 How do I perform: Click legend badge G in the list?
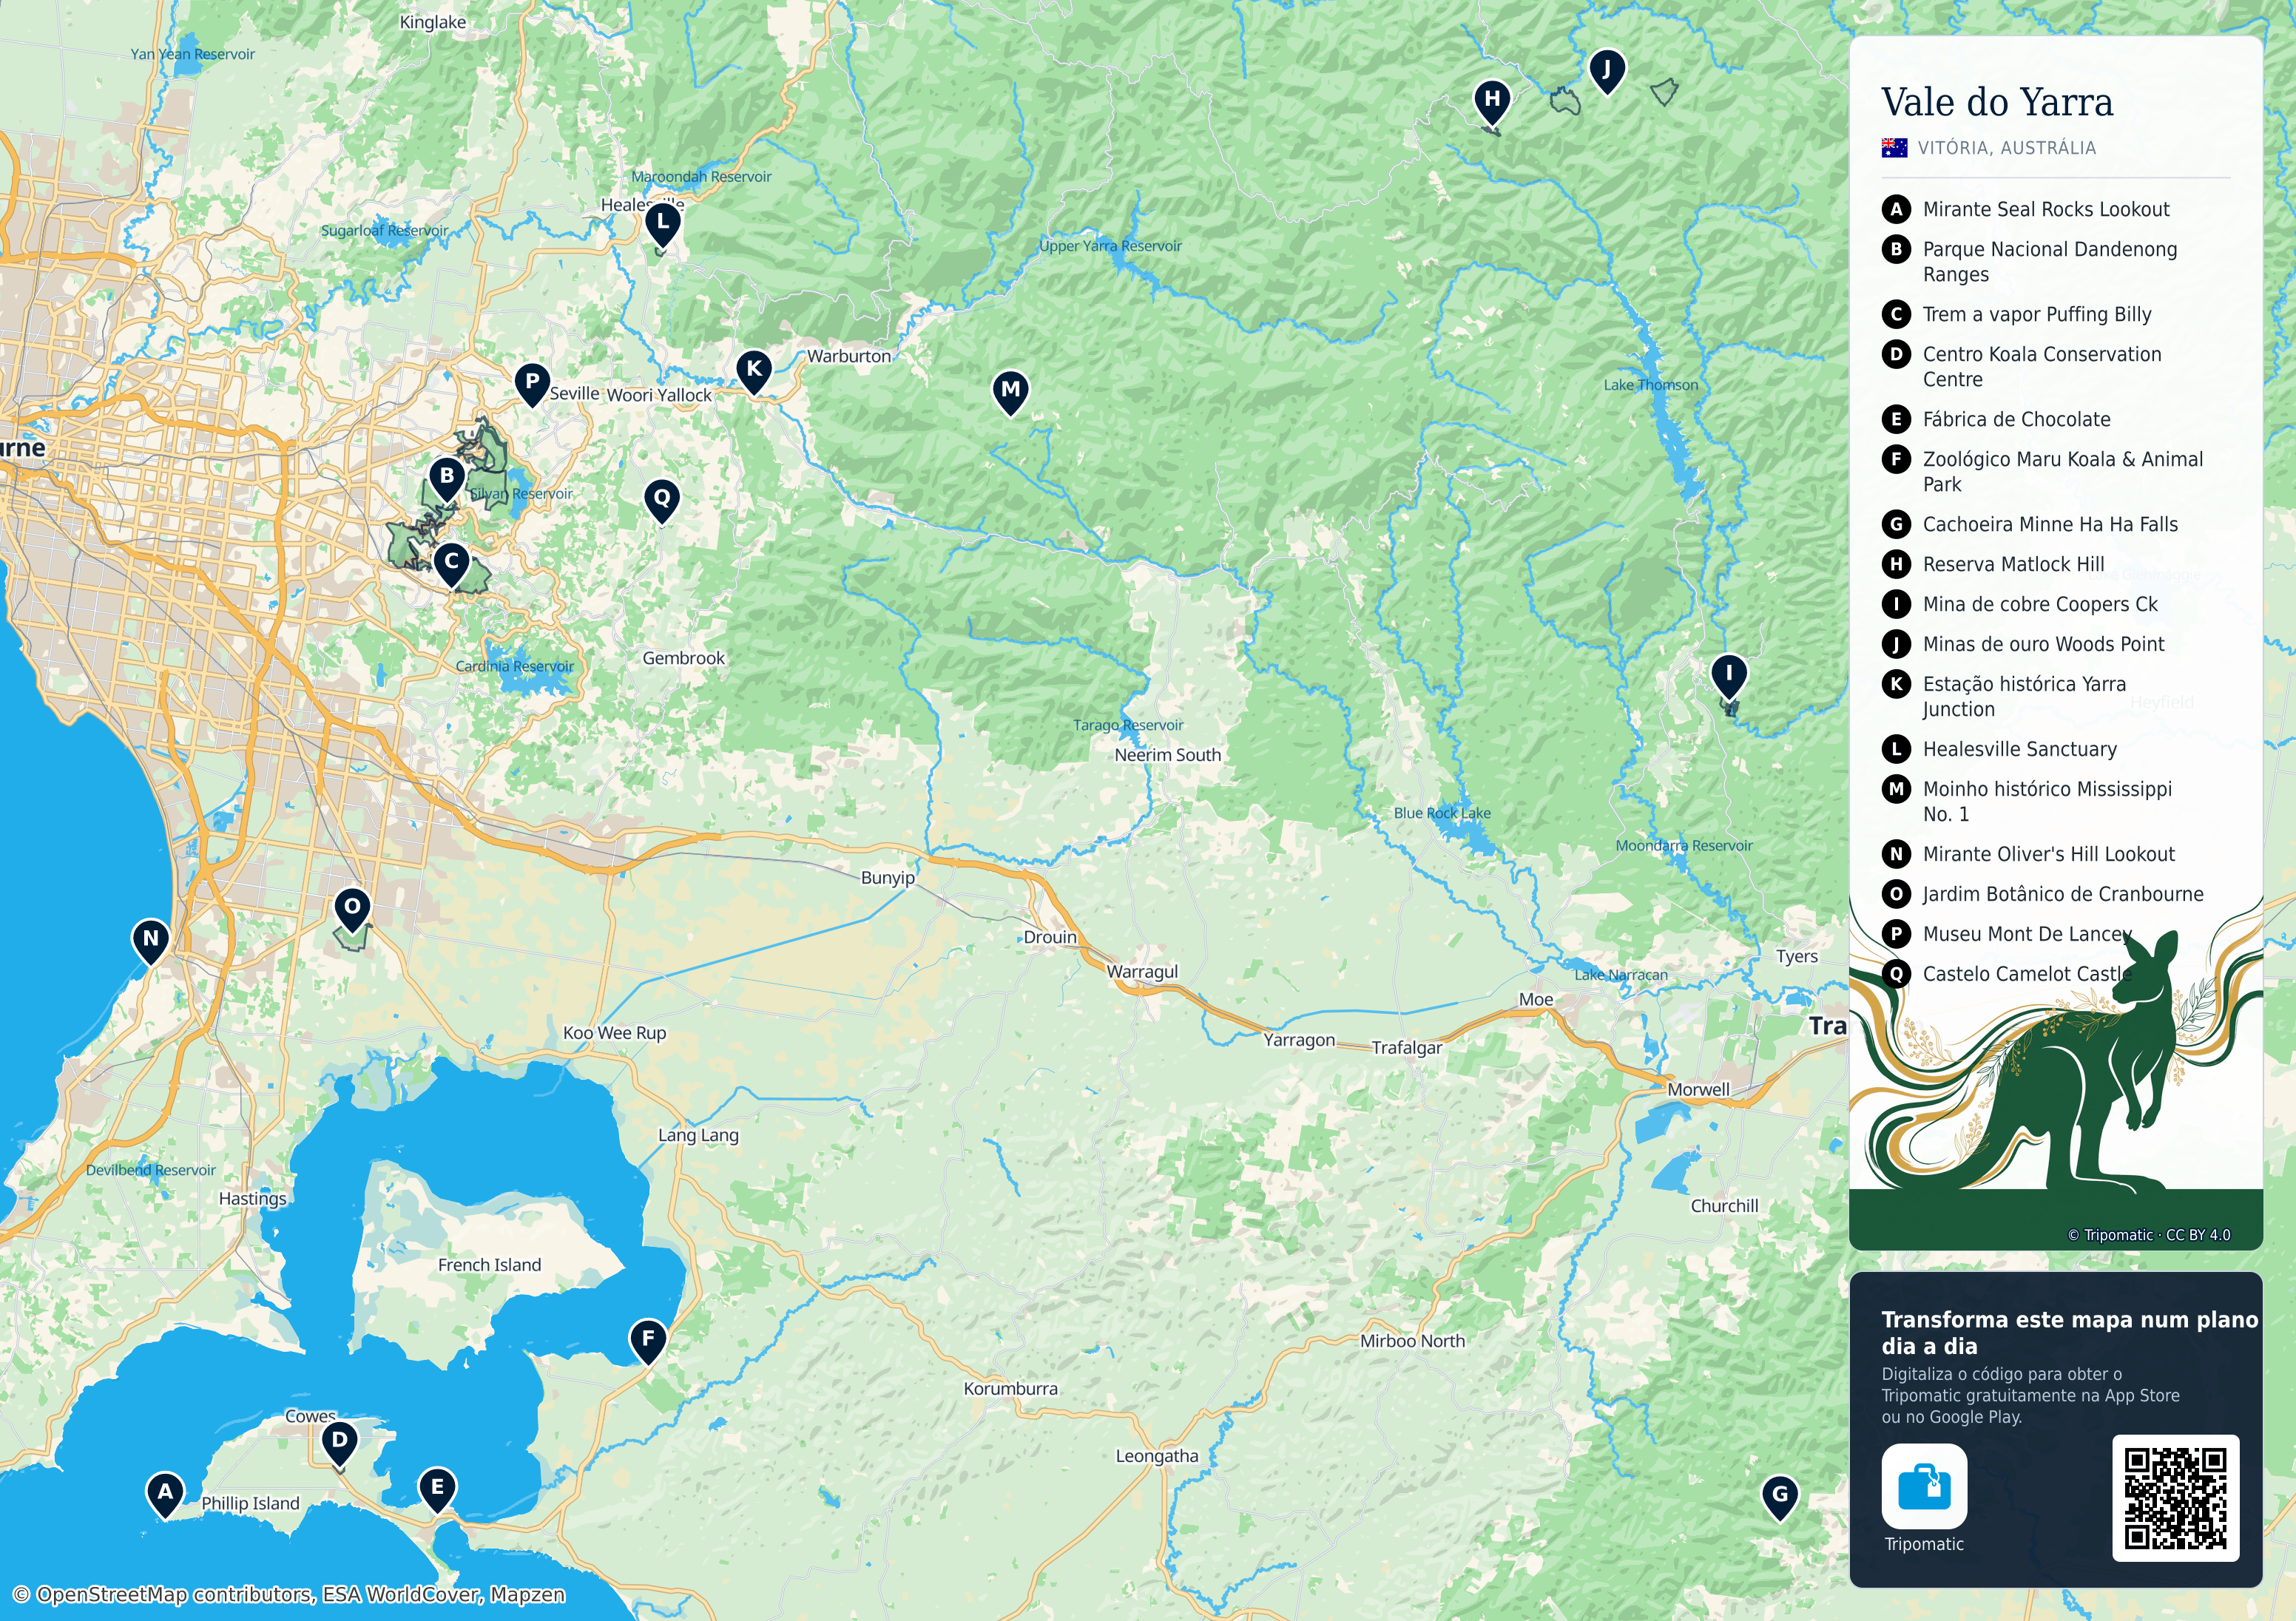(x=1896, y=524)
